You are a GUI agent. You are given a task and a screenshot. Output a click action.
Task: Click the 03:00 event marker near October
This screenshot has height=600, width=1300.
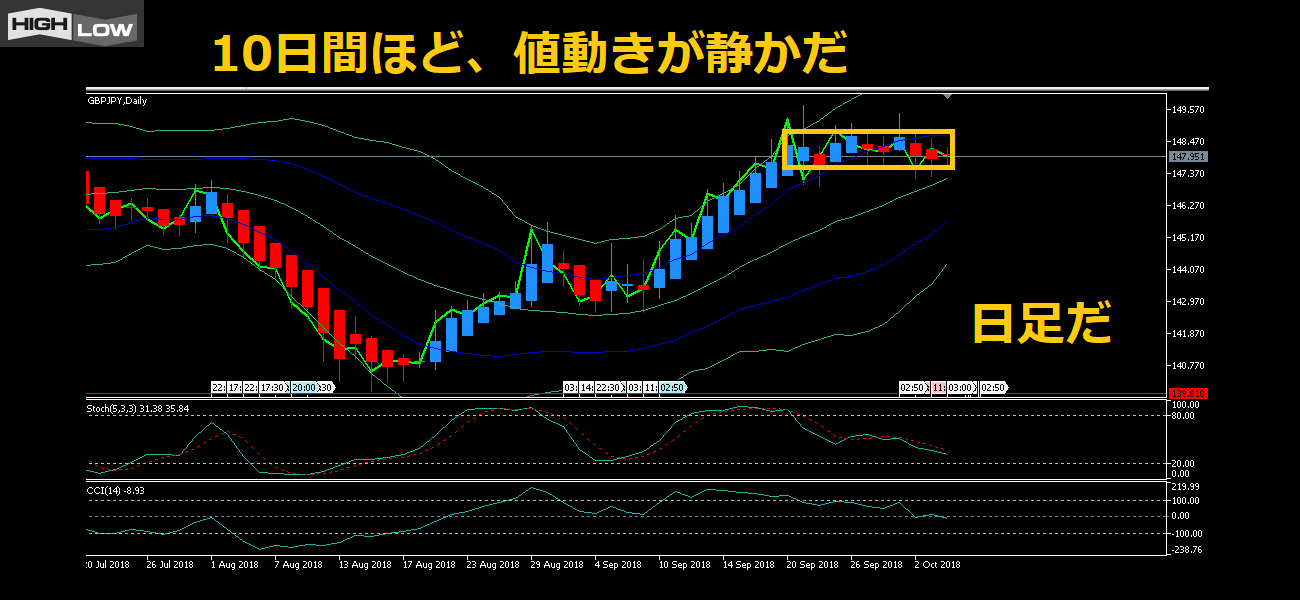pos(961,387)
